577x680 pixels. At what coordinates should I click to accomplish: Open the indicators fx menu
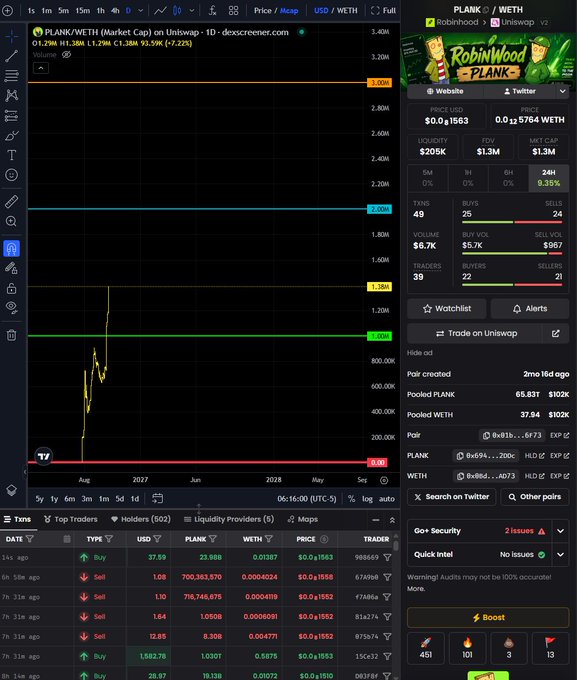coord(213,10)
